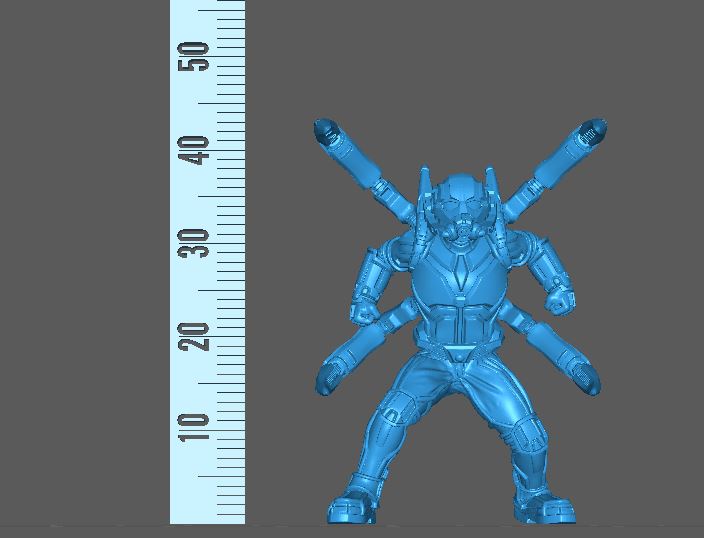Click the upper-left mechanical arm tip
This screenshot has width=704, height=538.
coord(327,132)
